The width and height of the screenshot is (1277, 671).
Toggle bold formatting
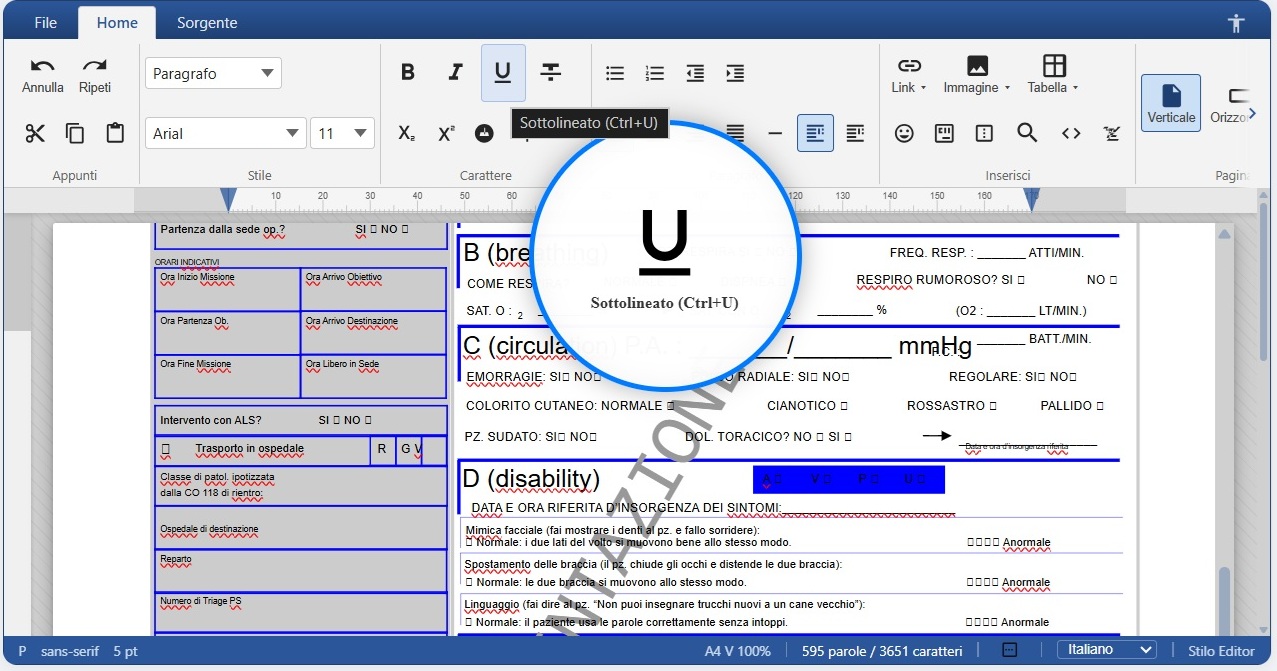pos(408,72)
